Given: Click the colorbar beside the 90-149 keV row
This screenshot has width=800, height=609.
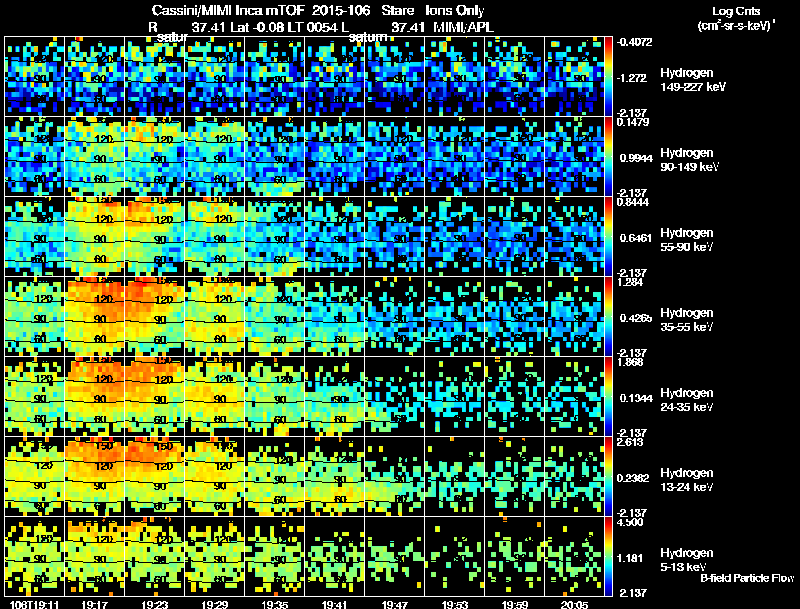Looking at the screenshot, I should coord(608,157).
